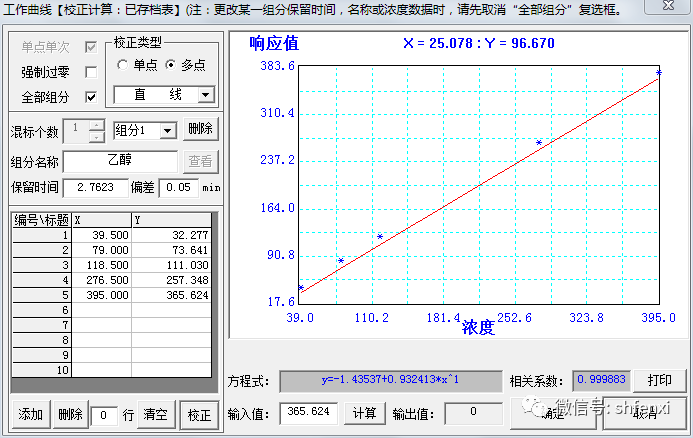Expand the 组分1 component dropdown
Image resolution: width=693 pixels, height=438 pixels.
(167, 131)
